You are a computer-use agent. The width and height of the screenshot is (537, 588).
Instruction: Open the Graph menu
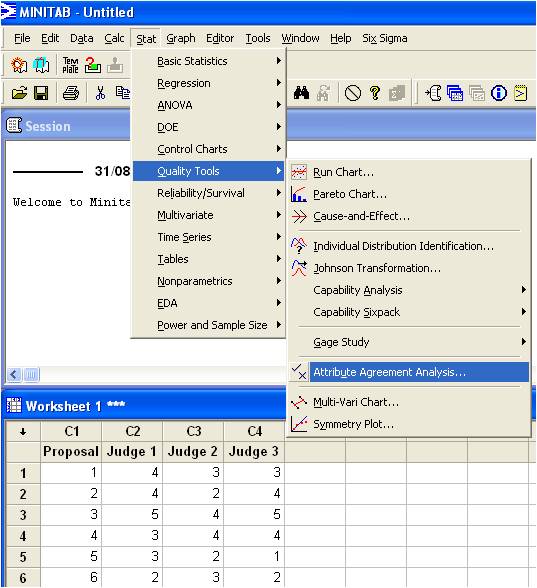(x=181, y=38)
